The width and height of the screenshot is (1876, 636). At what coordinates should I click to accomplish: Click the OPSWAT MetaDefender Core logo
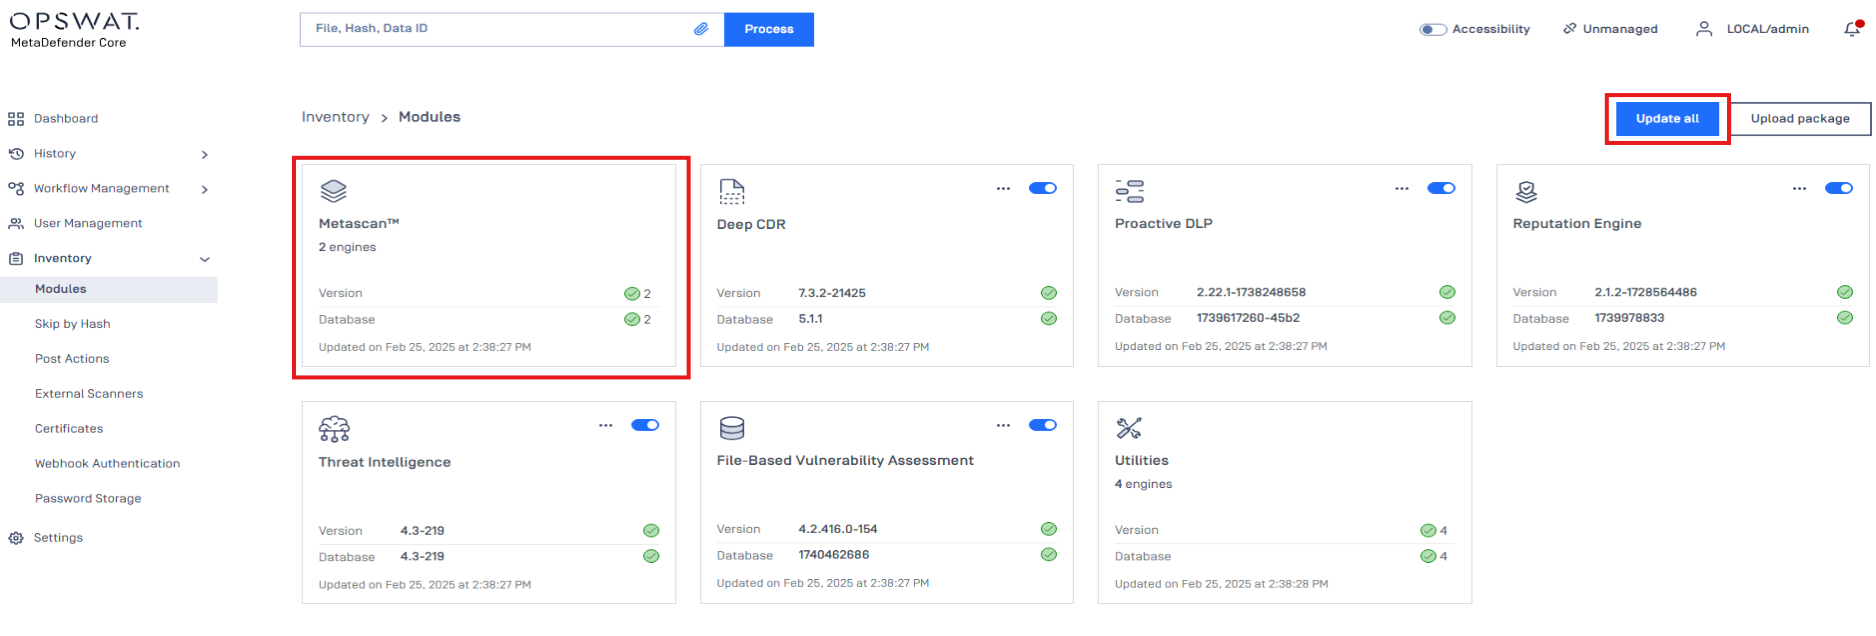74,30
